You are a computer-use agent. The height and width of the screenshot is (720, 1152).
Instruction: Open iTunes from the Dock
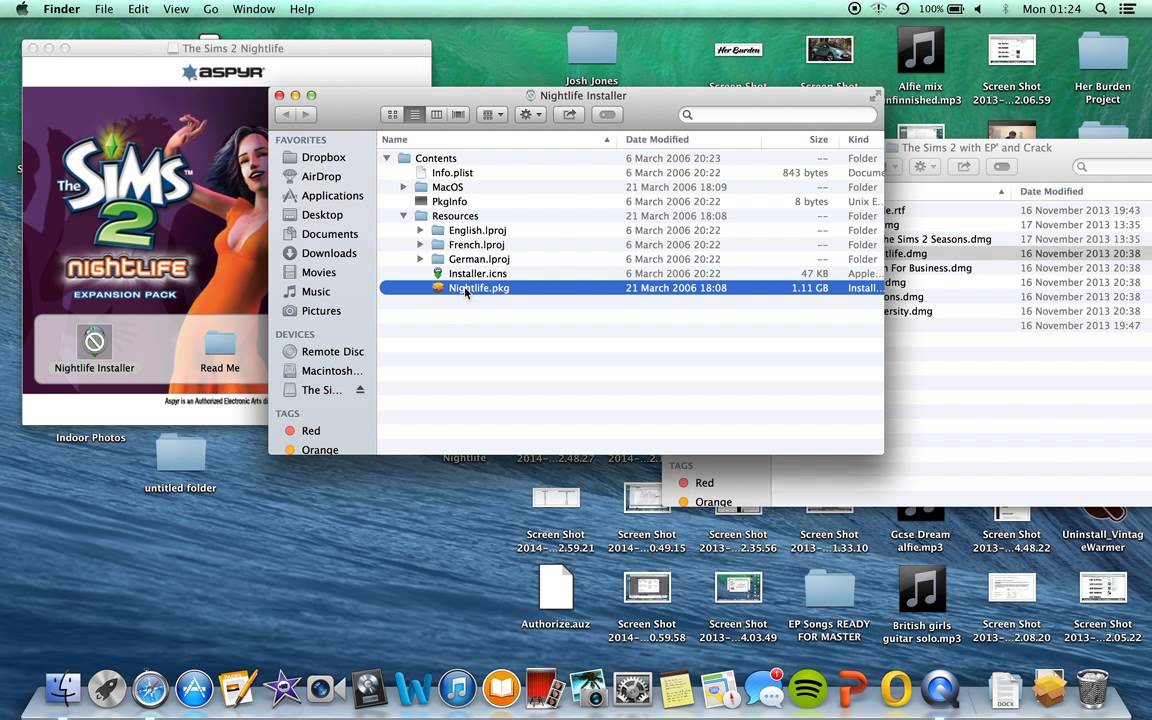pos(457,689)
